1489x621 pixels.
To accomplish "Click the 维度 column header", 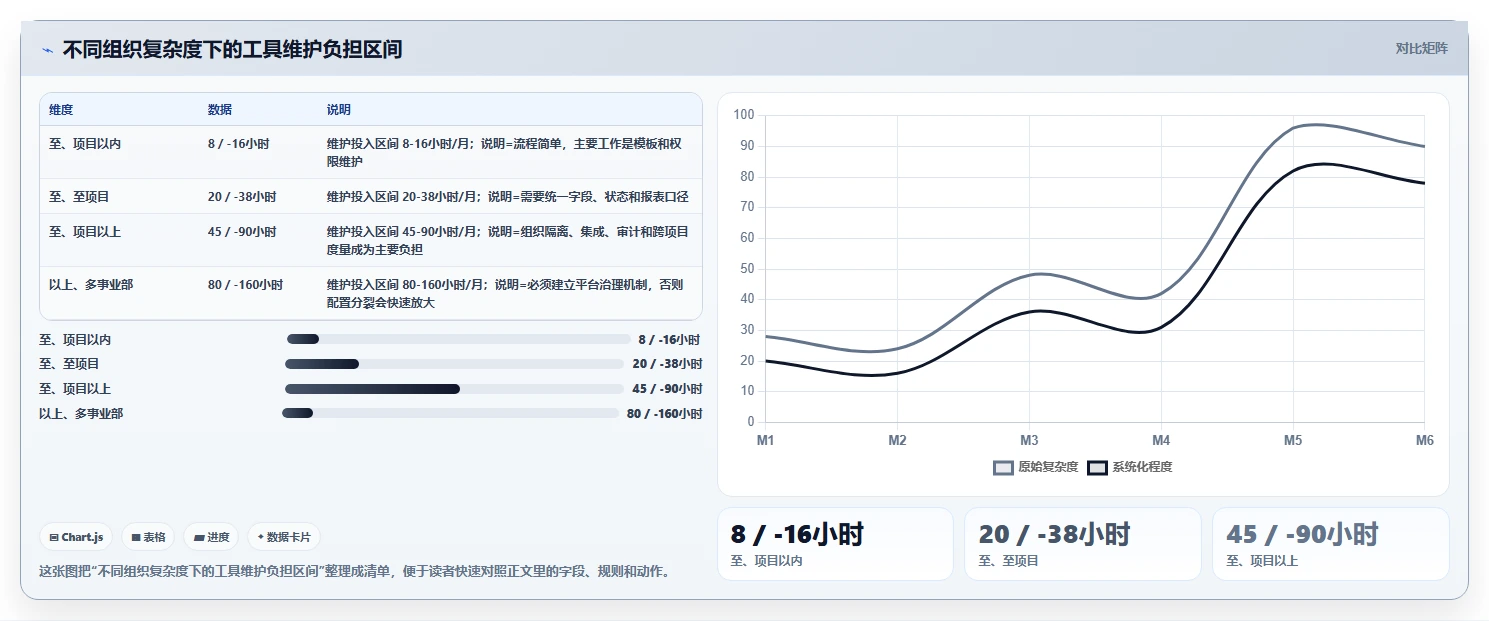I will coord(61,110).
